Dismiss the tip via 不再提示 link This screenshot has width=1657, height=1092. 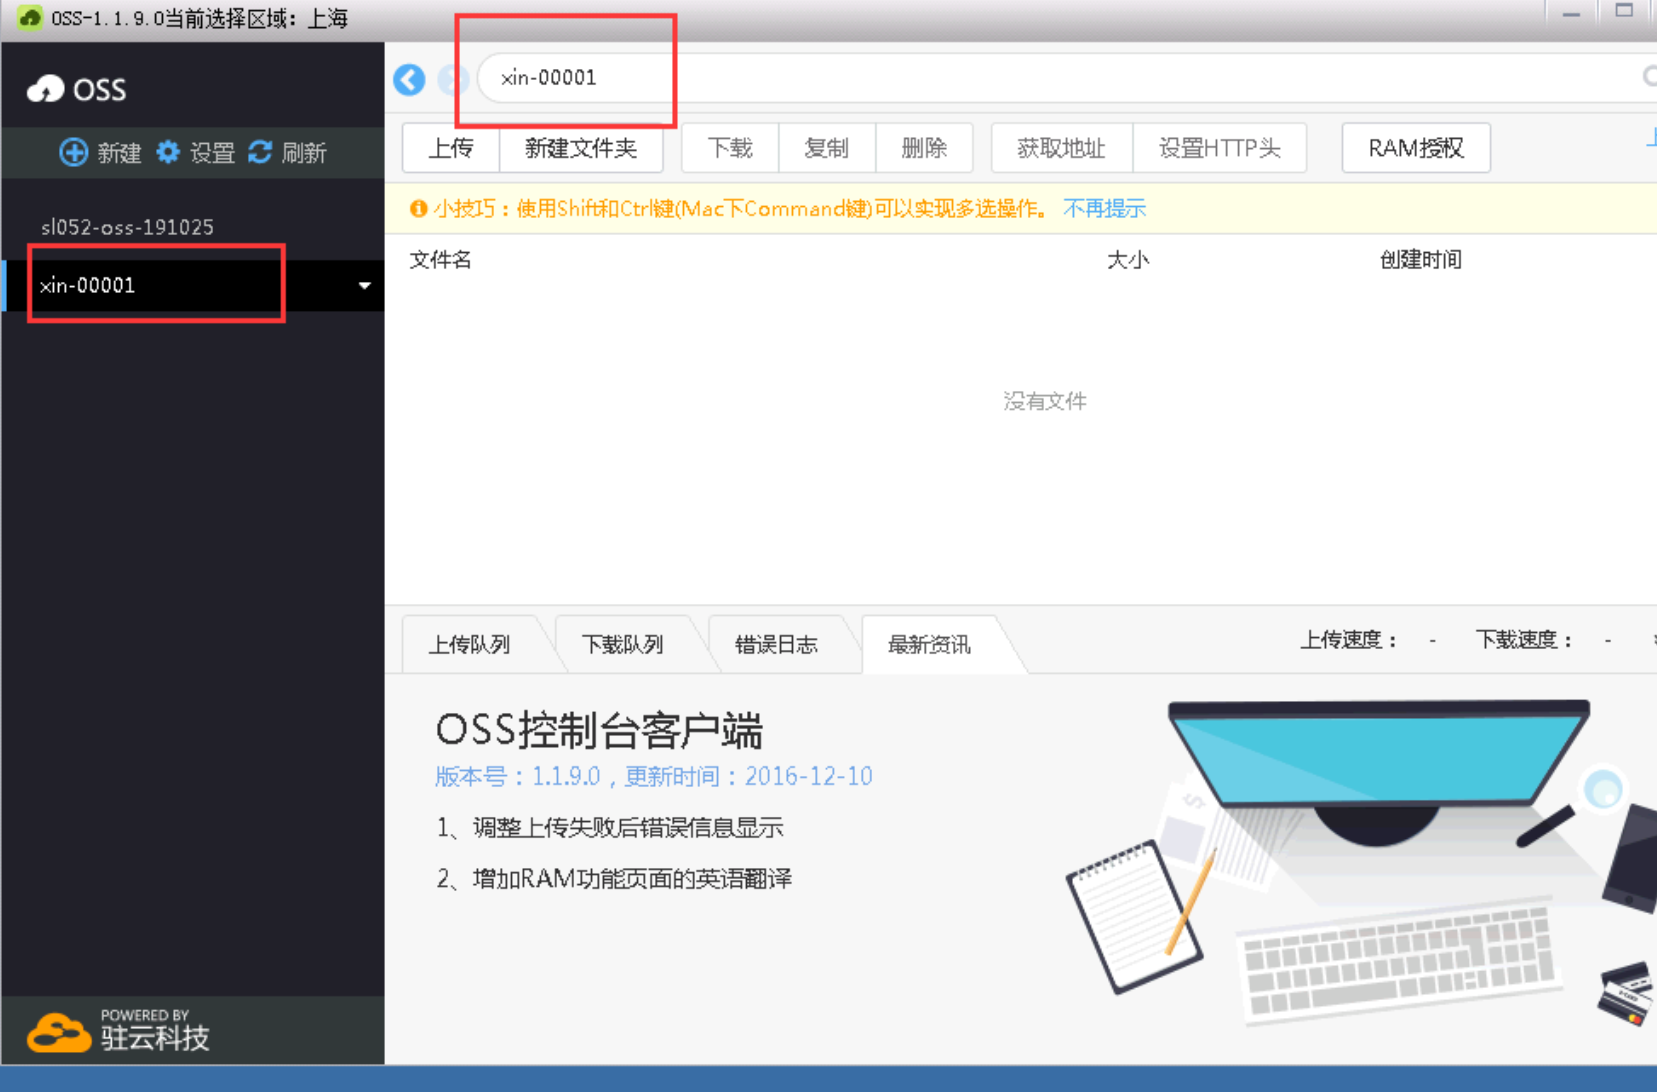click(1104, 208)
